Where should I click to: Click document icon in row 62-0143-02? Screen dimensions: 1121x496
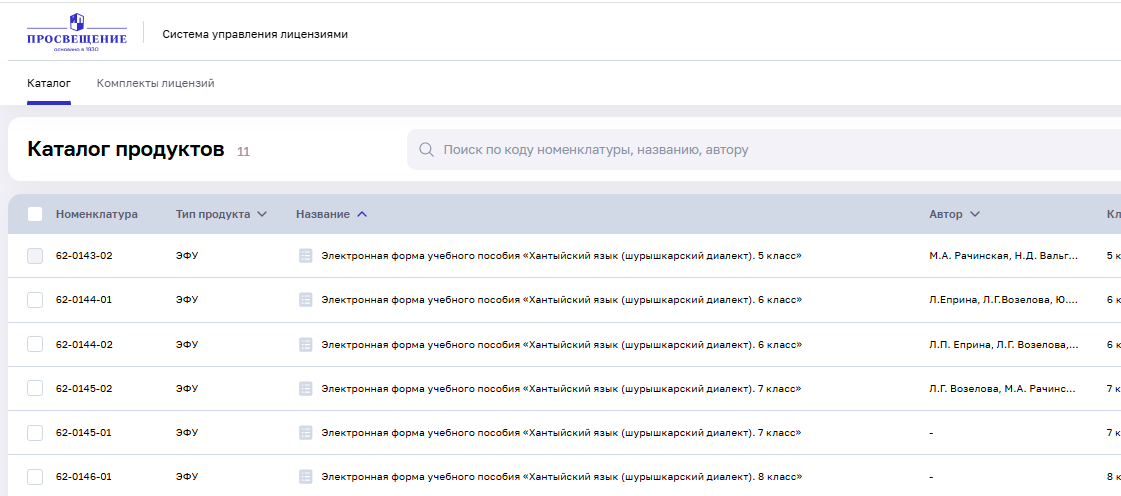click(306, 256)
